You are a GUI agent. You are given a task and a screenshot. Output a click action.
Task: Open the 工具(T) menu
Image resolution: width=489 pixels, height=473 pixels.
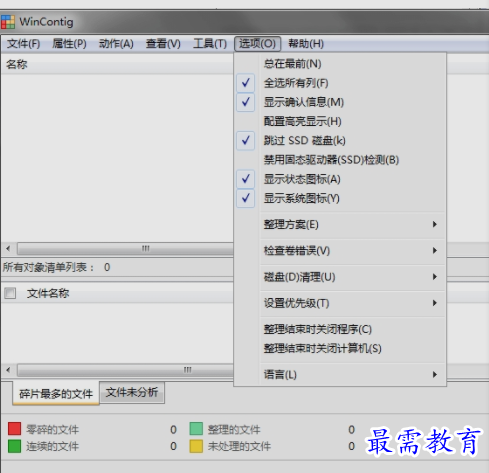[x=210, y=44]
